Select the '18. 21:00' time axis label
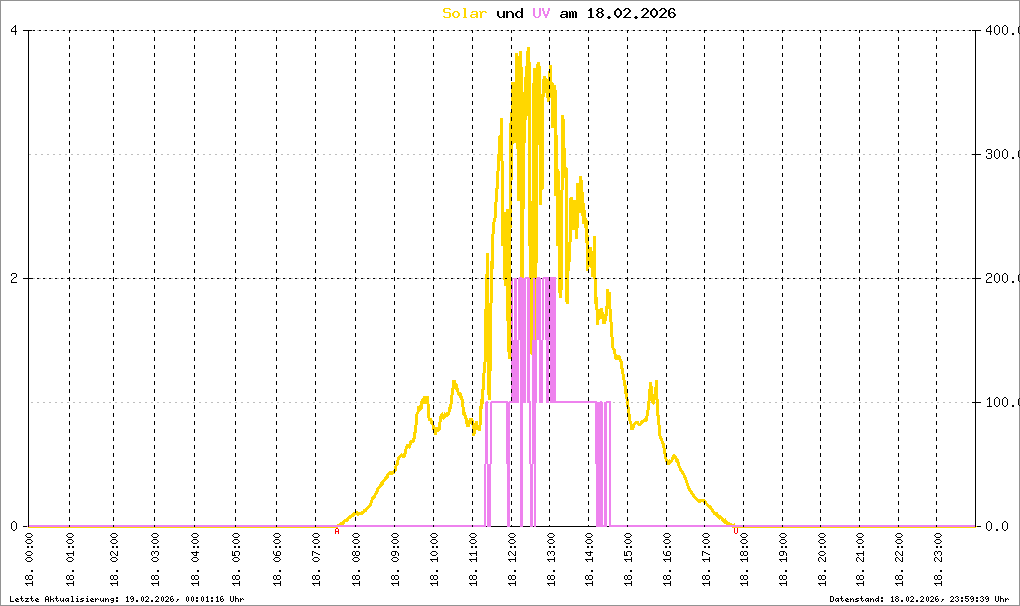The height and width of the screenshot is (606, 1020). tap(861, 560)
